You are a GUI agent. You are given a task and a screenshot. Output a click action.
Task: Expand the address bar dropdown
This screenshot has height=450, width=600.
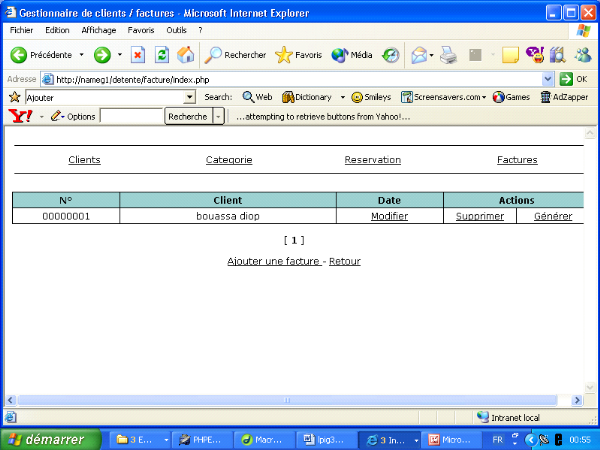coord(548,79)
